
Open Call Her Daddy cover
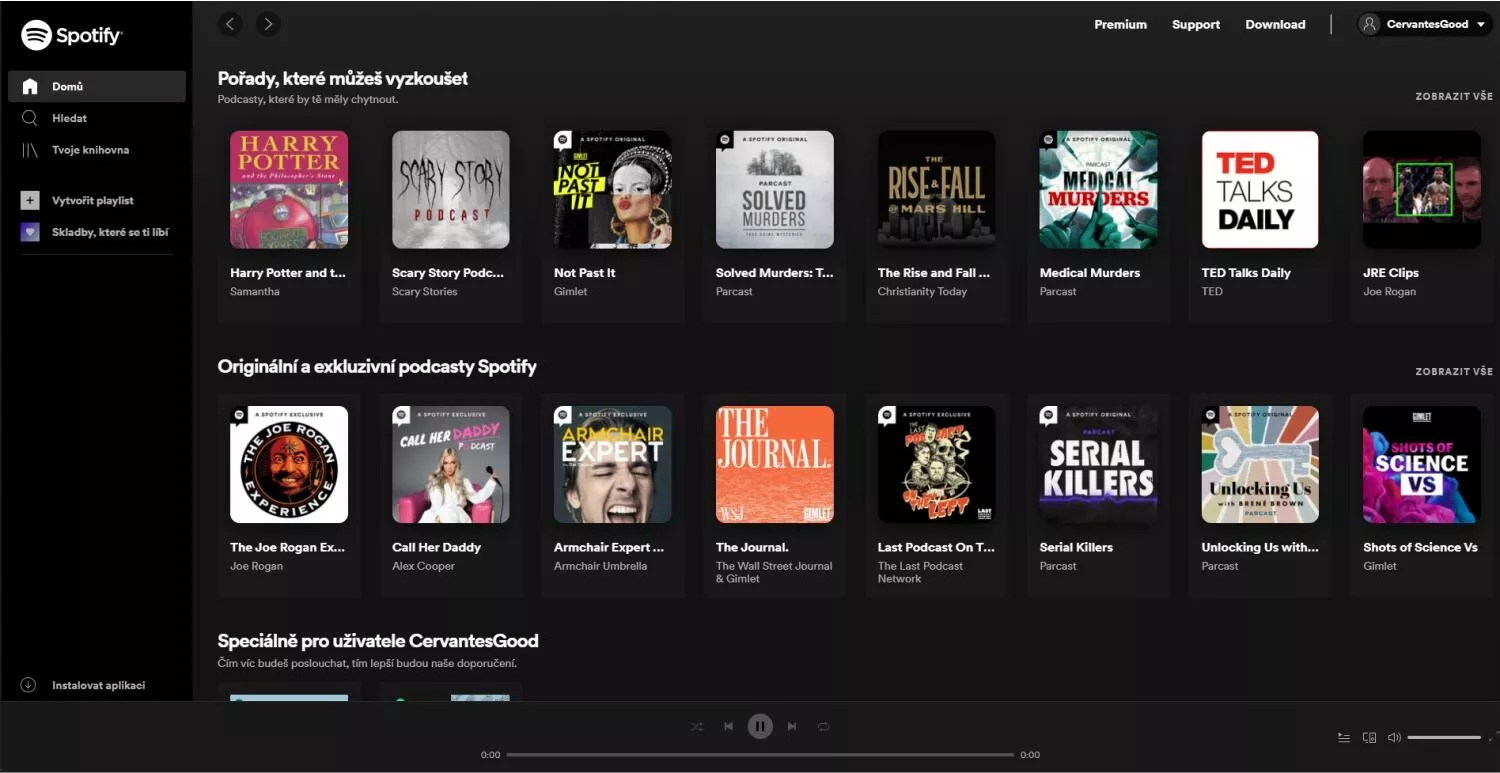click(451, 464)
